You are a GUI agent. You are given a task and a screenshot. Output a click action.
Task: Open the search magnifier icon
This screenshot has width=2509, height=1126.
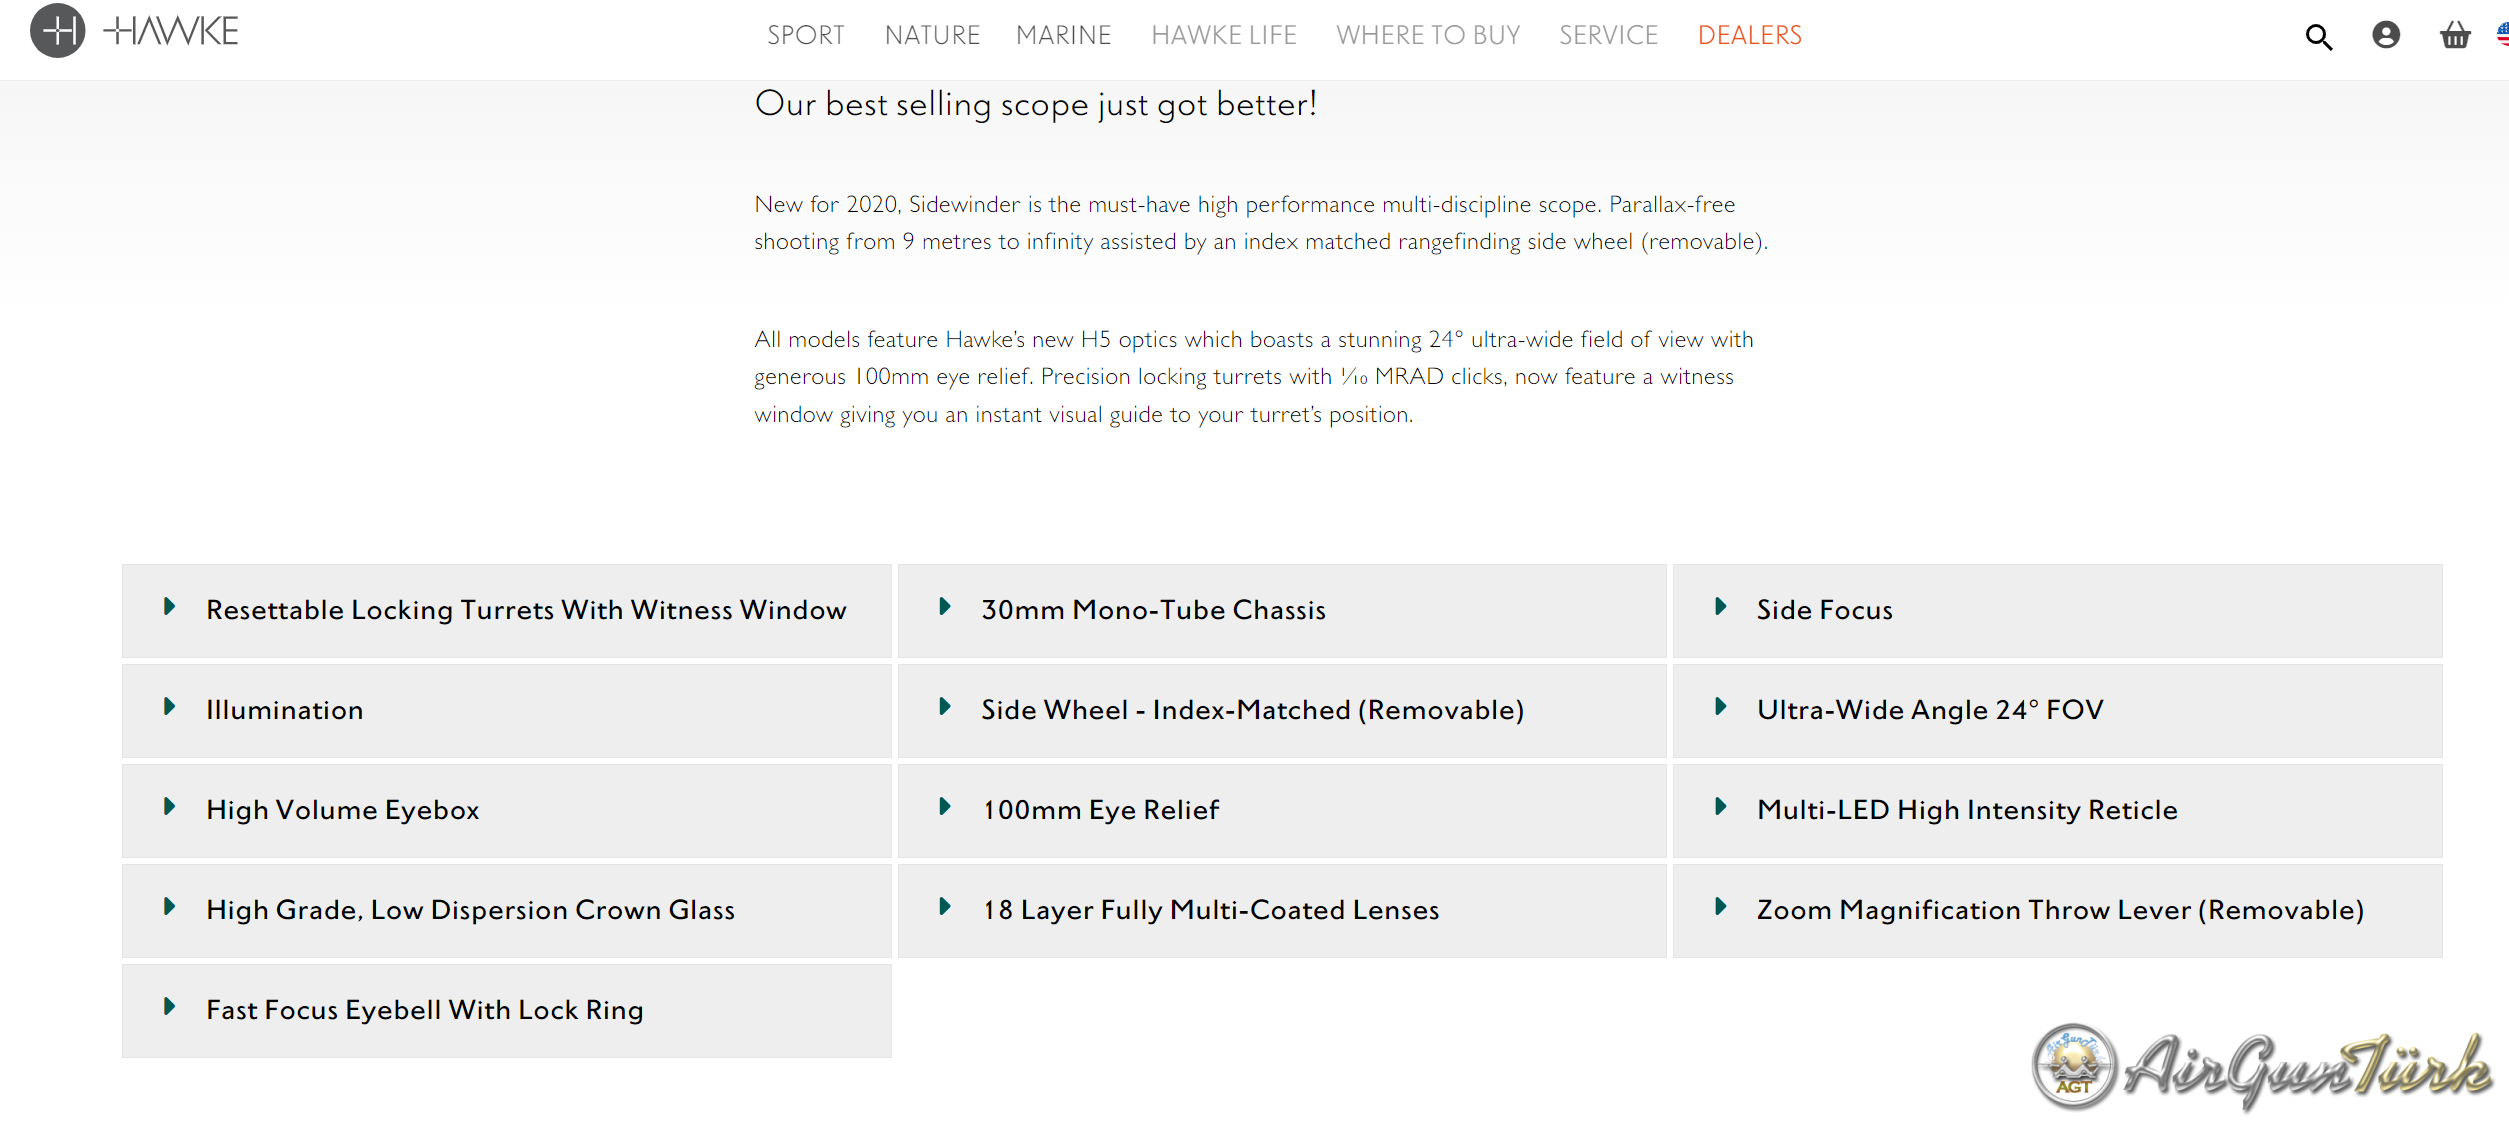click(2318, 37)
